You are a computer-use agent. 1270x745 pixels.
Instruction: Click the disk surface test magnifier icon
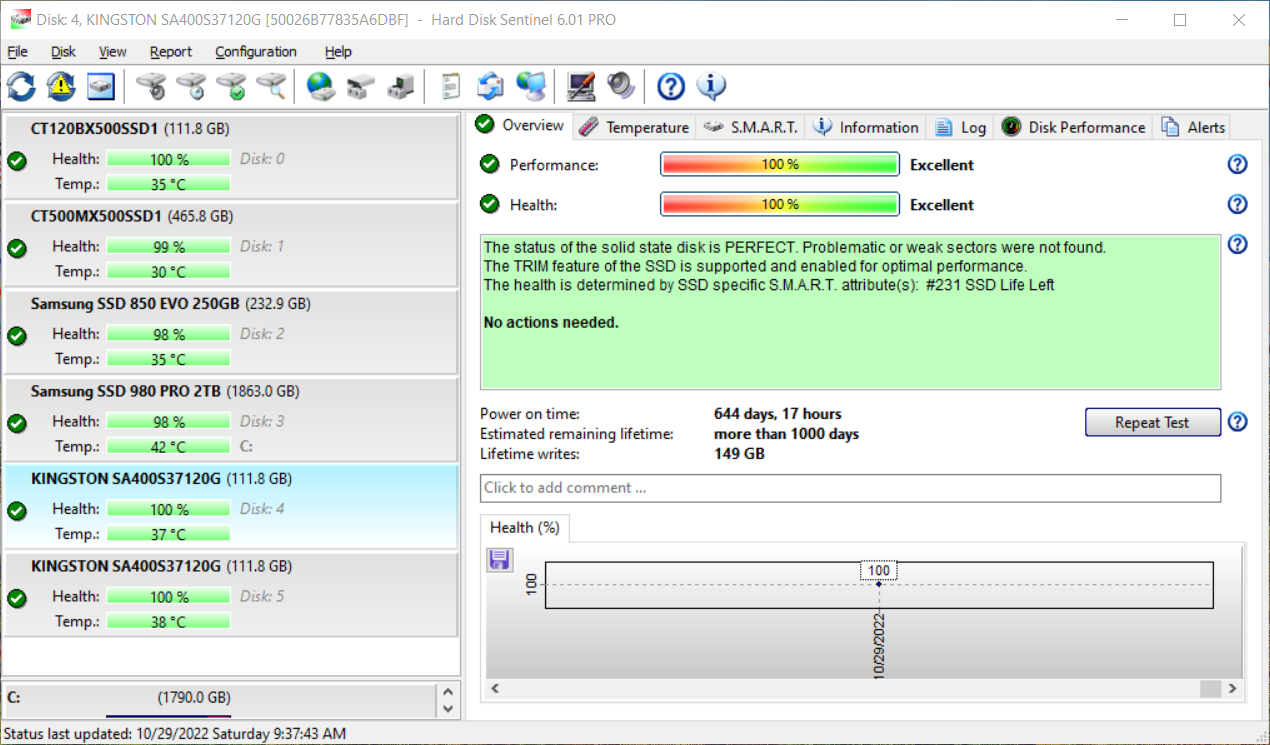click(x=271, y=86)
